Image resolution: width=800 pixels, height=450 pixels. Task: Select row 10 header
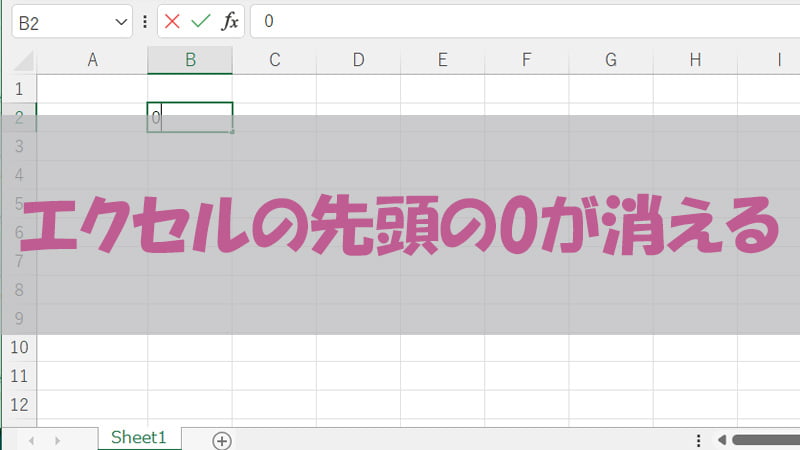tap(18, 348)
